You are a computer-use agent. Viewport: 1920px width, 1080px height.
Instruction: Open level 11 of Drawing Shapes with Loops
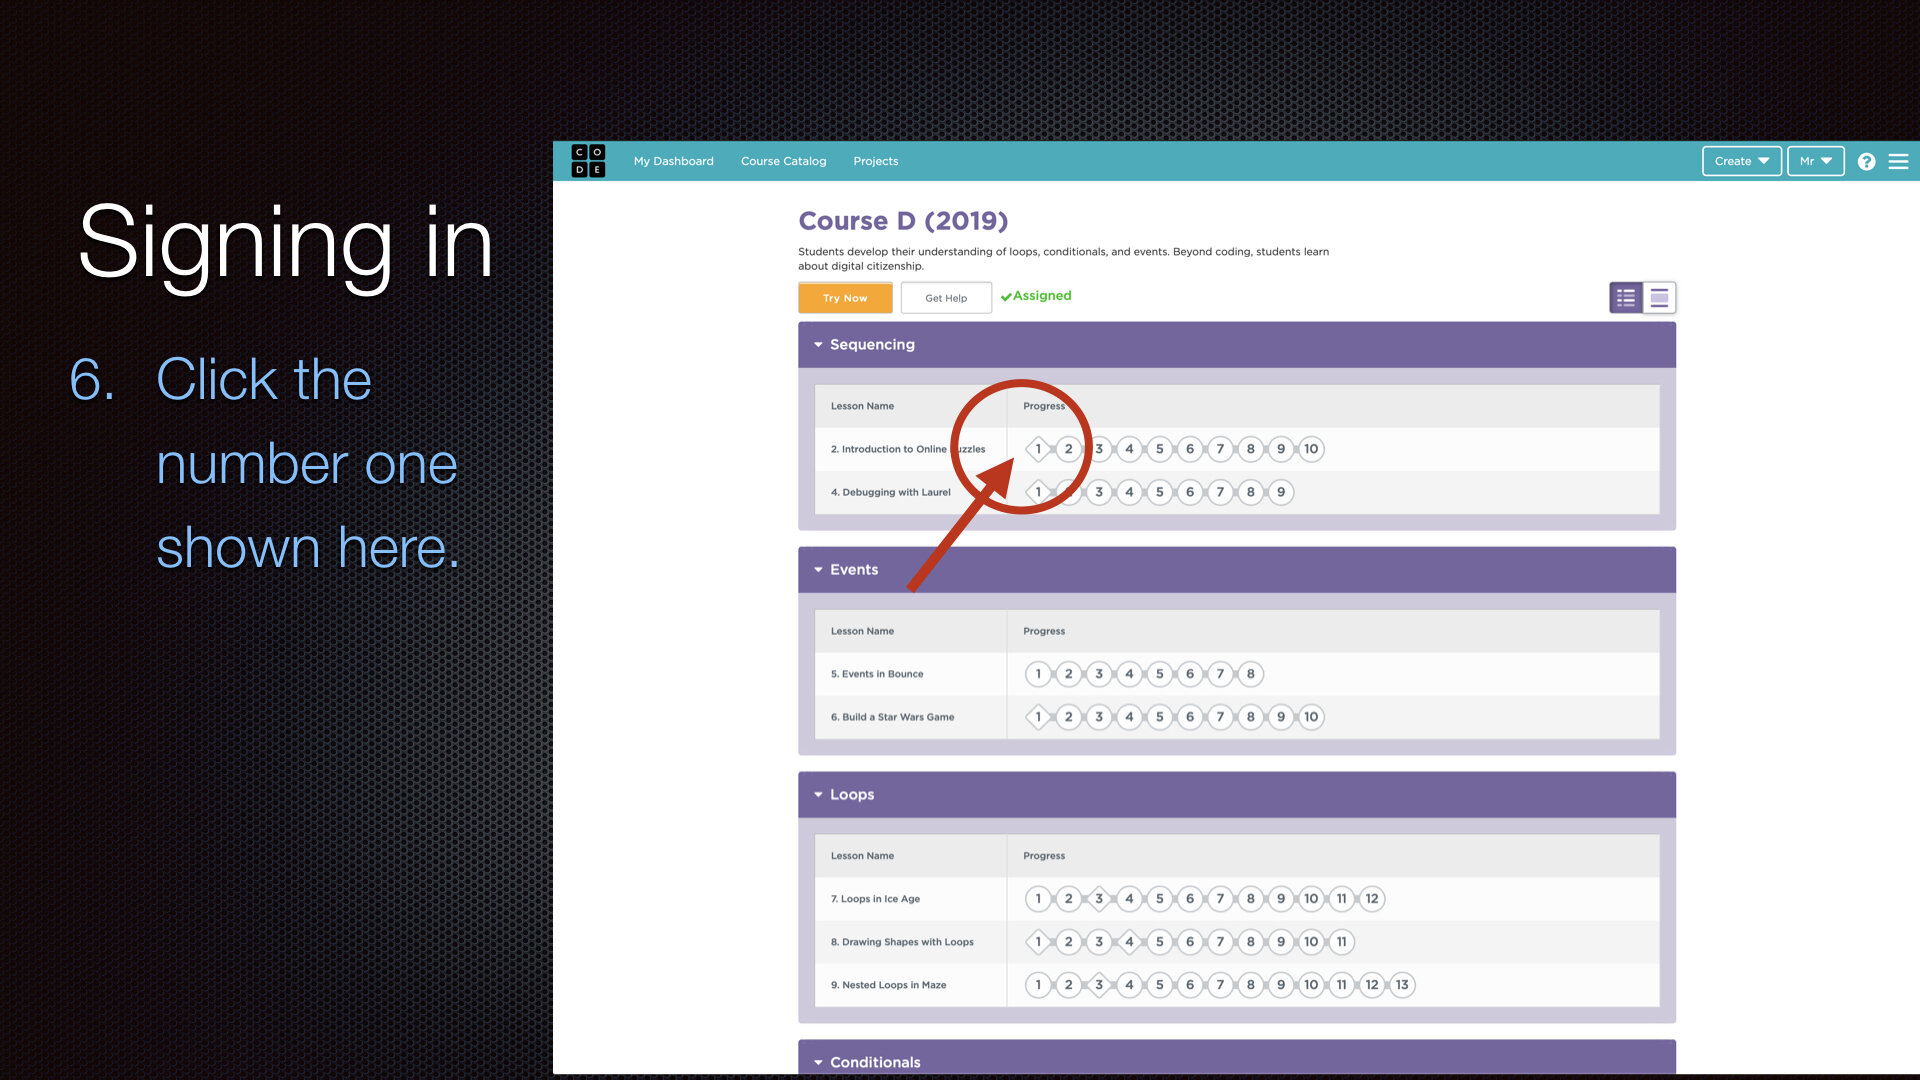(1342, 942)
